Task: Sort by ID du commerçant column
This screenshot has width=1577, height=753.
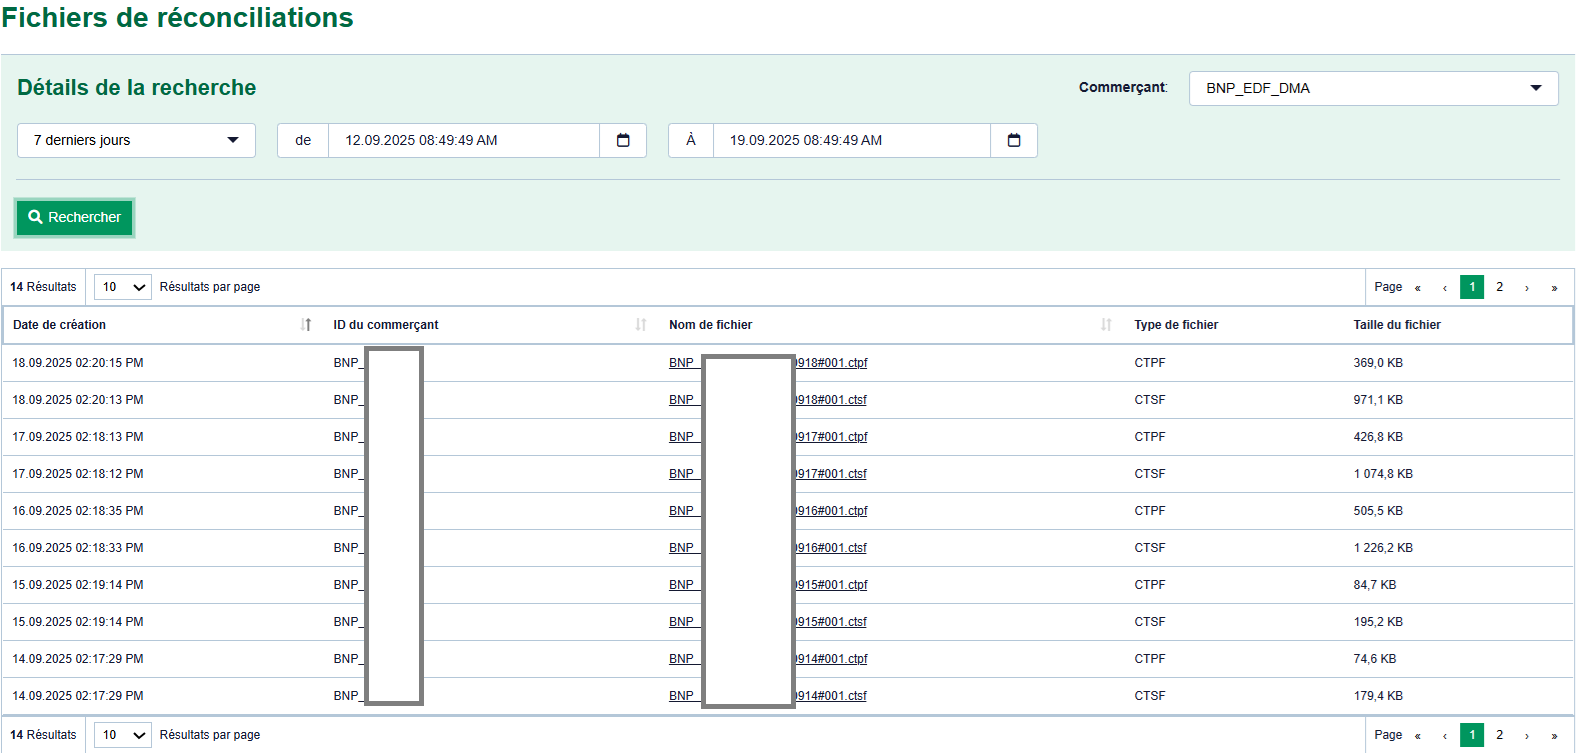Action: (x=641, y=325)
